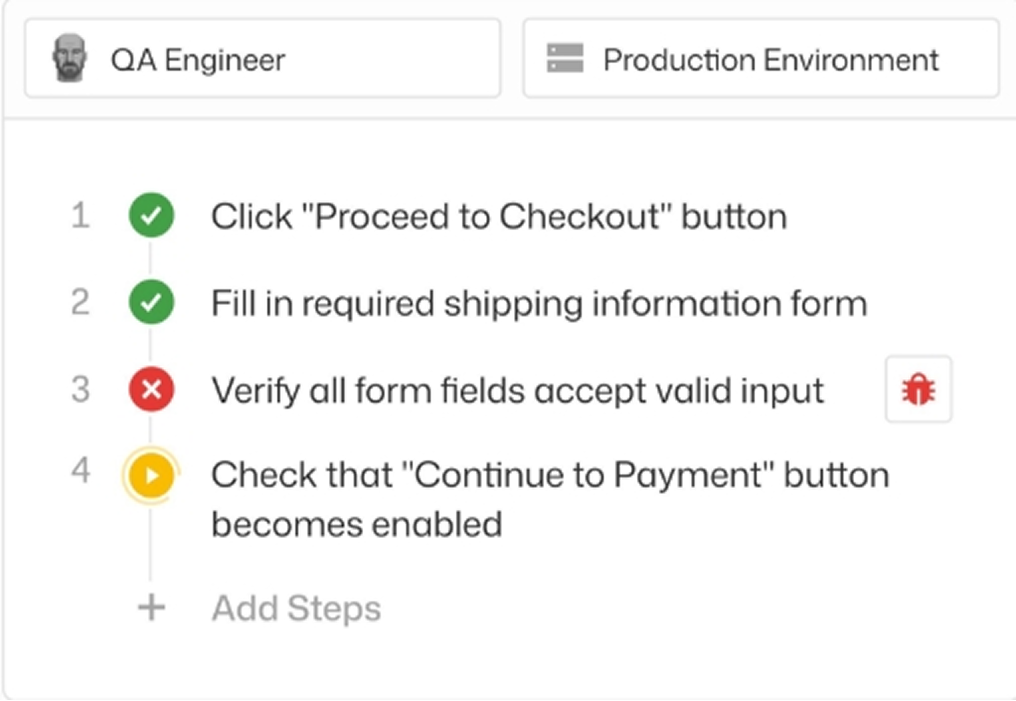1016x701 pixels.
Task: Click the QA Engineer avatar icon
Action: 69,59
